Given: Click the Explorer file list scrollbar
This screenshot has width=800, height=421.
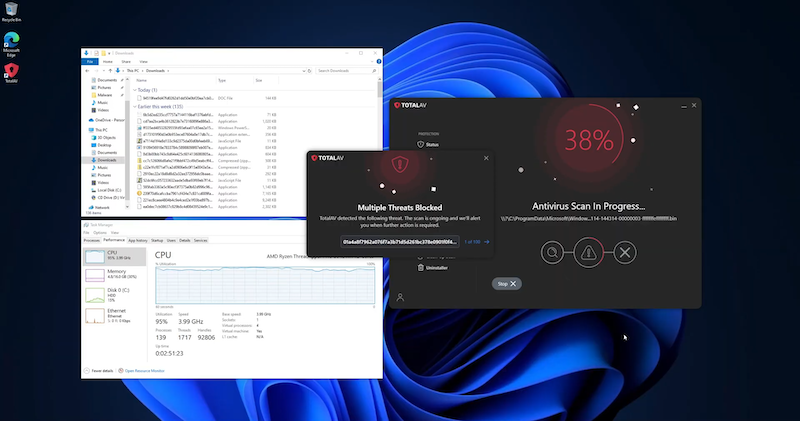Looking at the screenshot, I should click(x=380, y=88).
